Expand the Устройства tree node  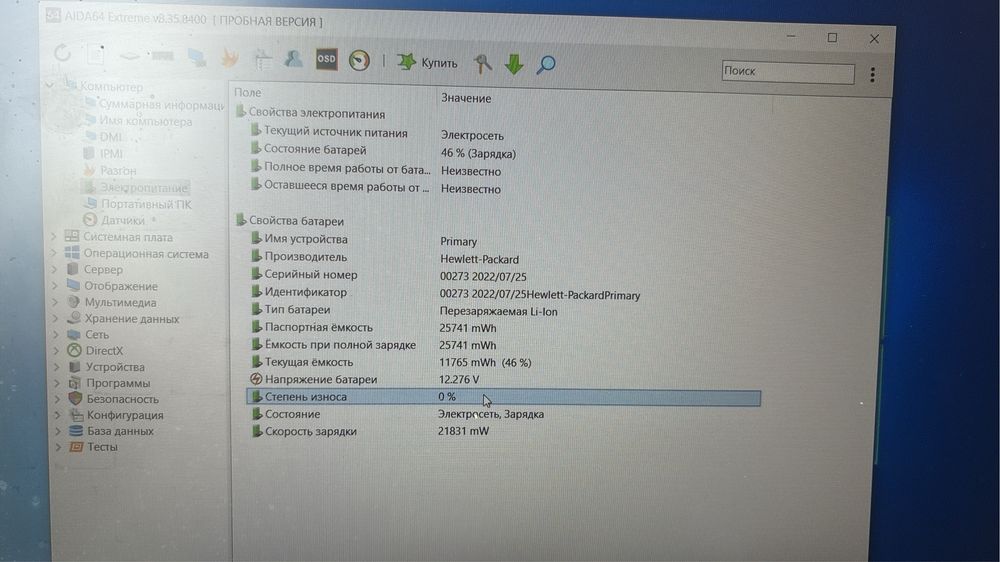57,366
